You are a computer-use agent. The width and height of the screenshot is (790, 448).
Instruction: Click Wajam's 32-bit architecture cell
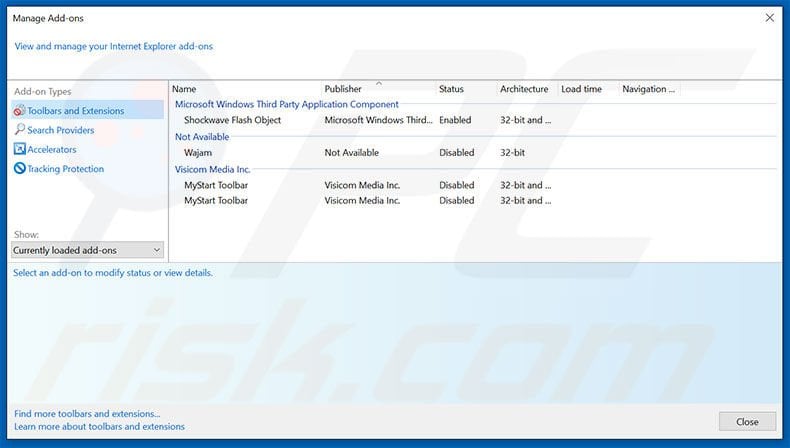512,153
